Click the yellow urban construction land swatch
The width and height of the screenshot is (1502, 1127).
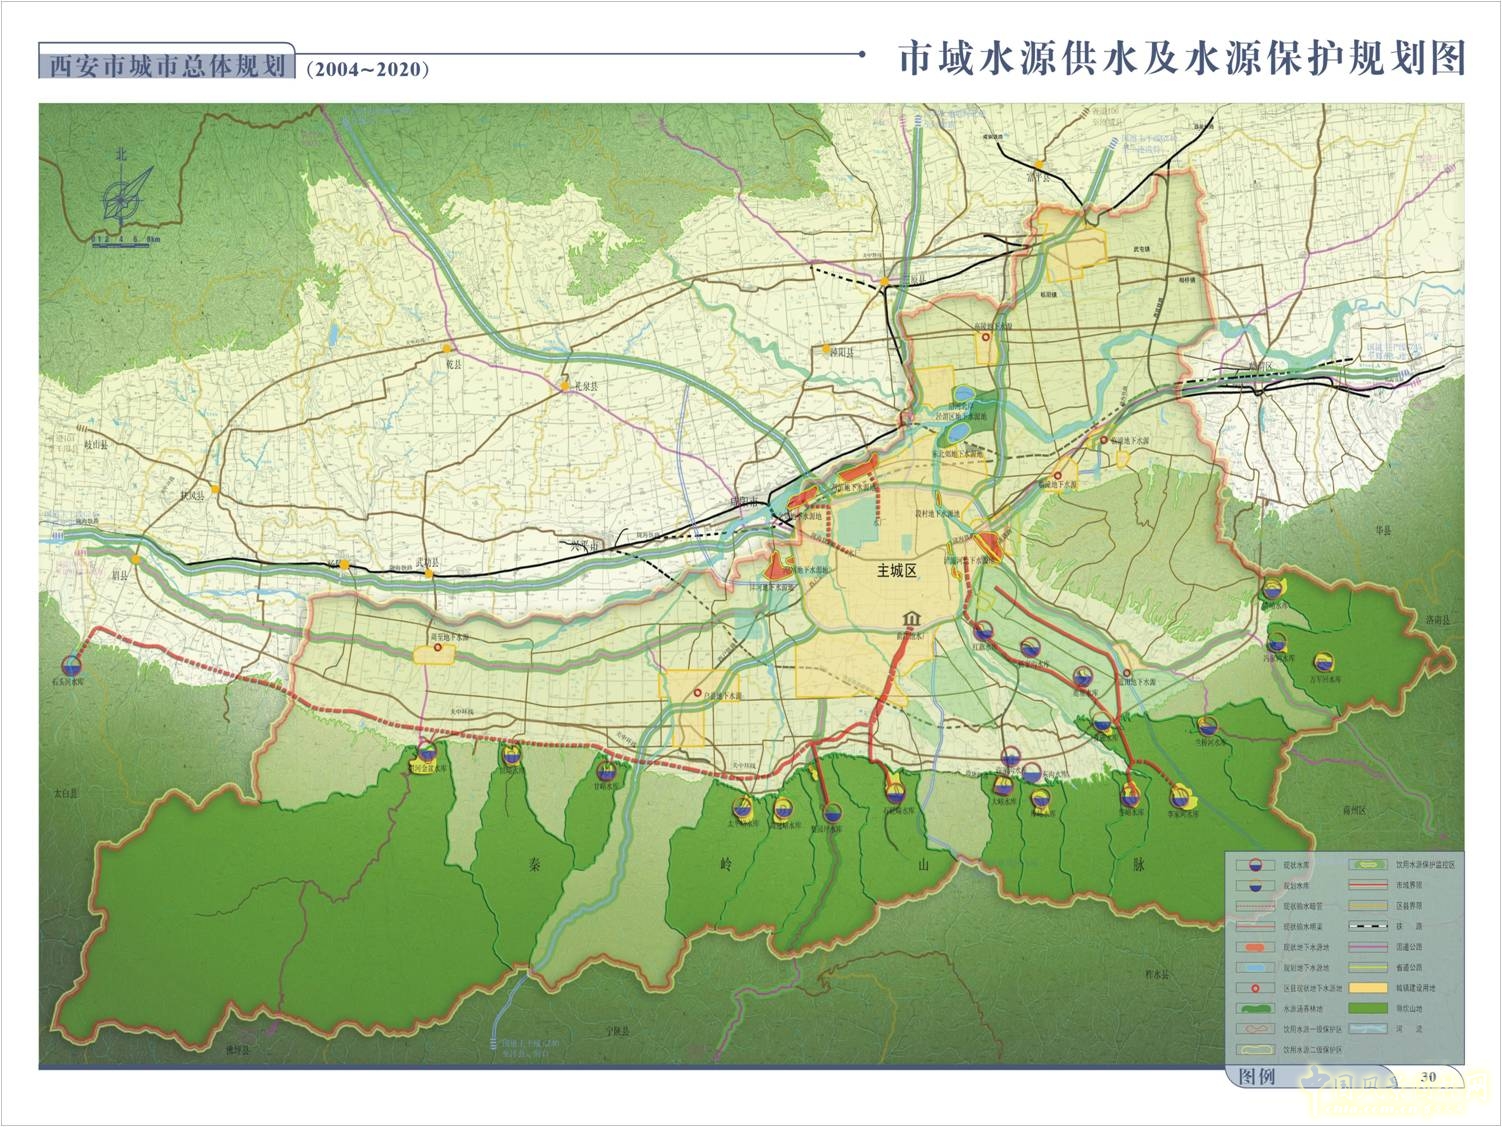tap(1369, 988)
